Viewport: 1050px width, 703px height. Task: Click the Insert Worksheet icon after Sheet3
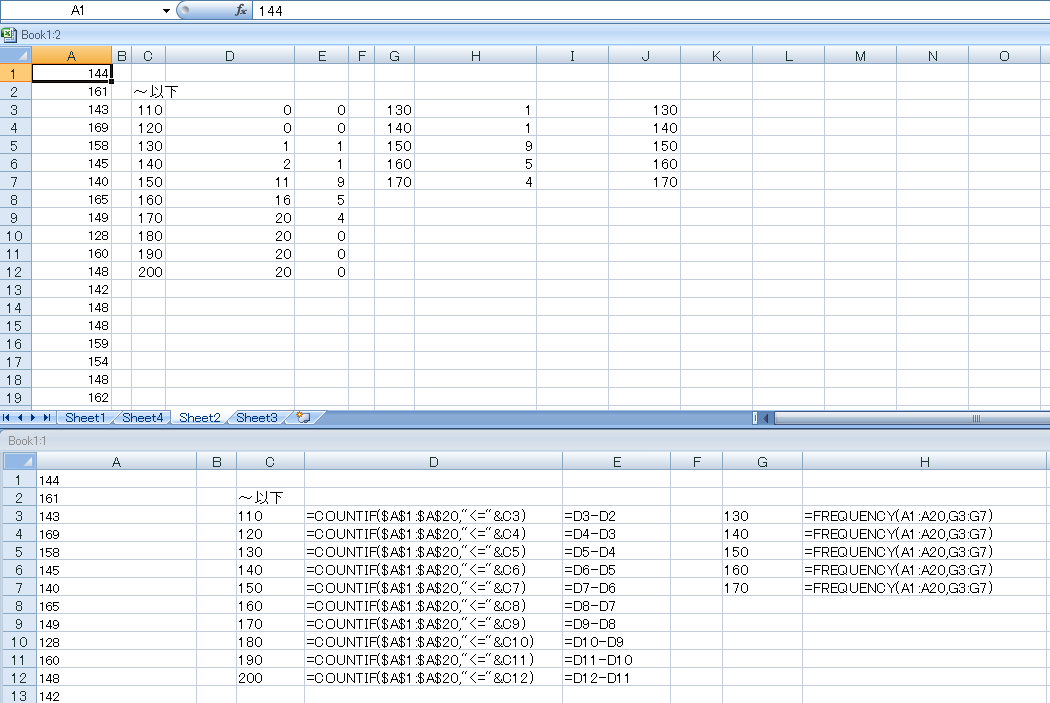303,418
